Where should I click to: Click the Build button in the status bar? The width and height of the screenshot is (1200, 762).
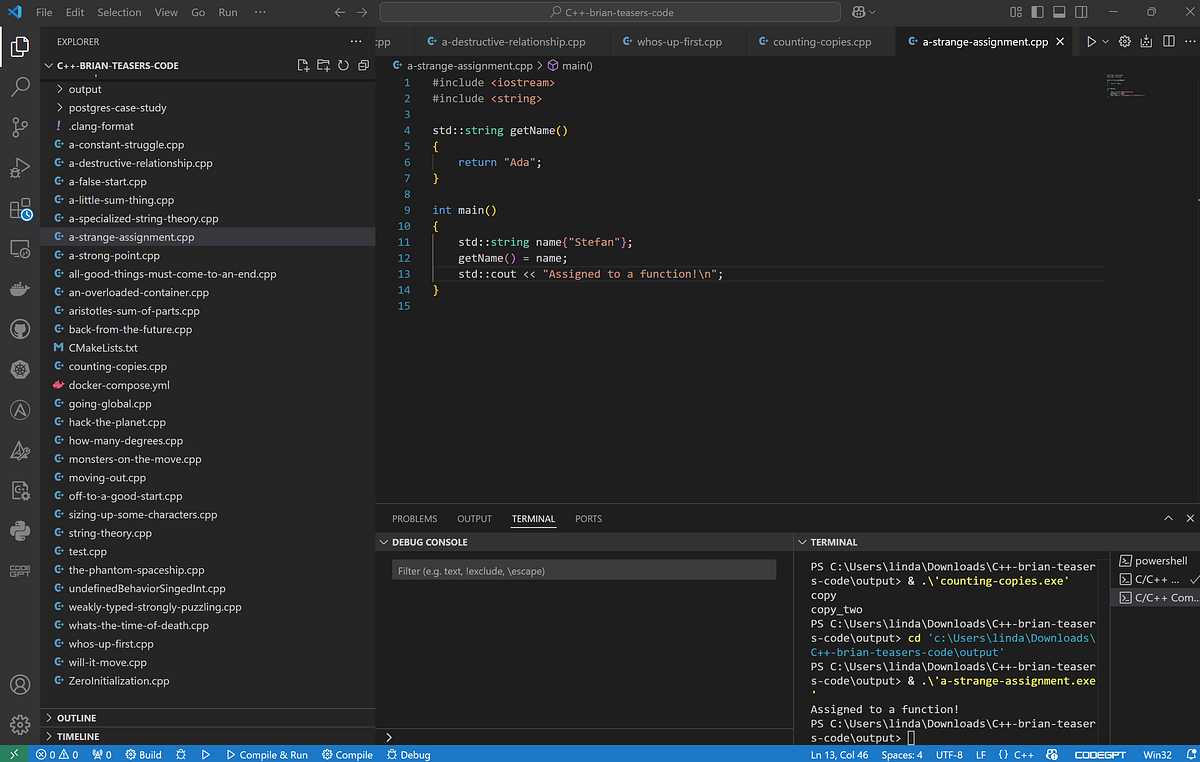coord(143,754)
